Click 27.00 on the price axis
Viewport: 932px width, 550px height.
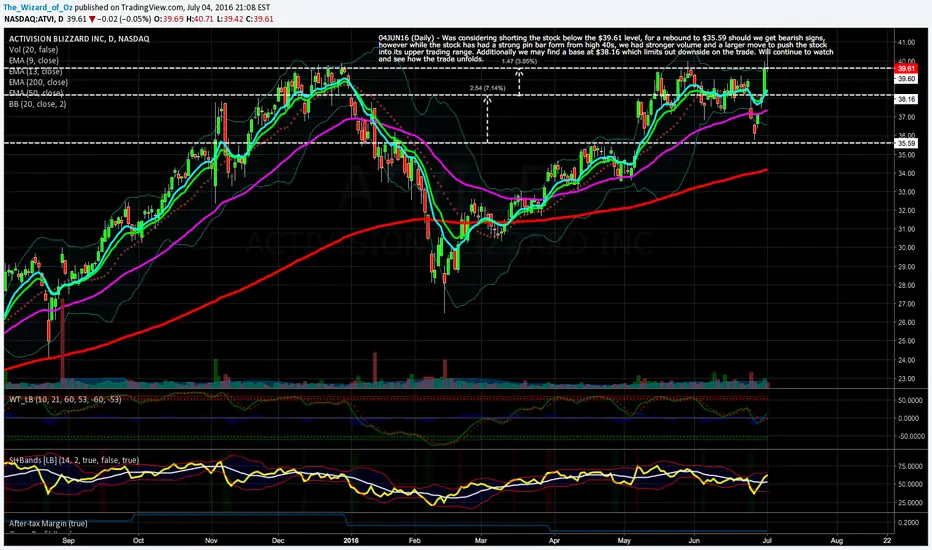(906, 304)
